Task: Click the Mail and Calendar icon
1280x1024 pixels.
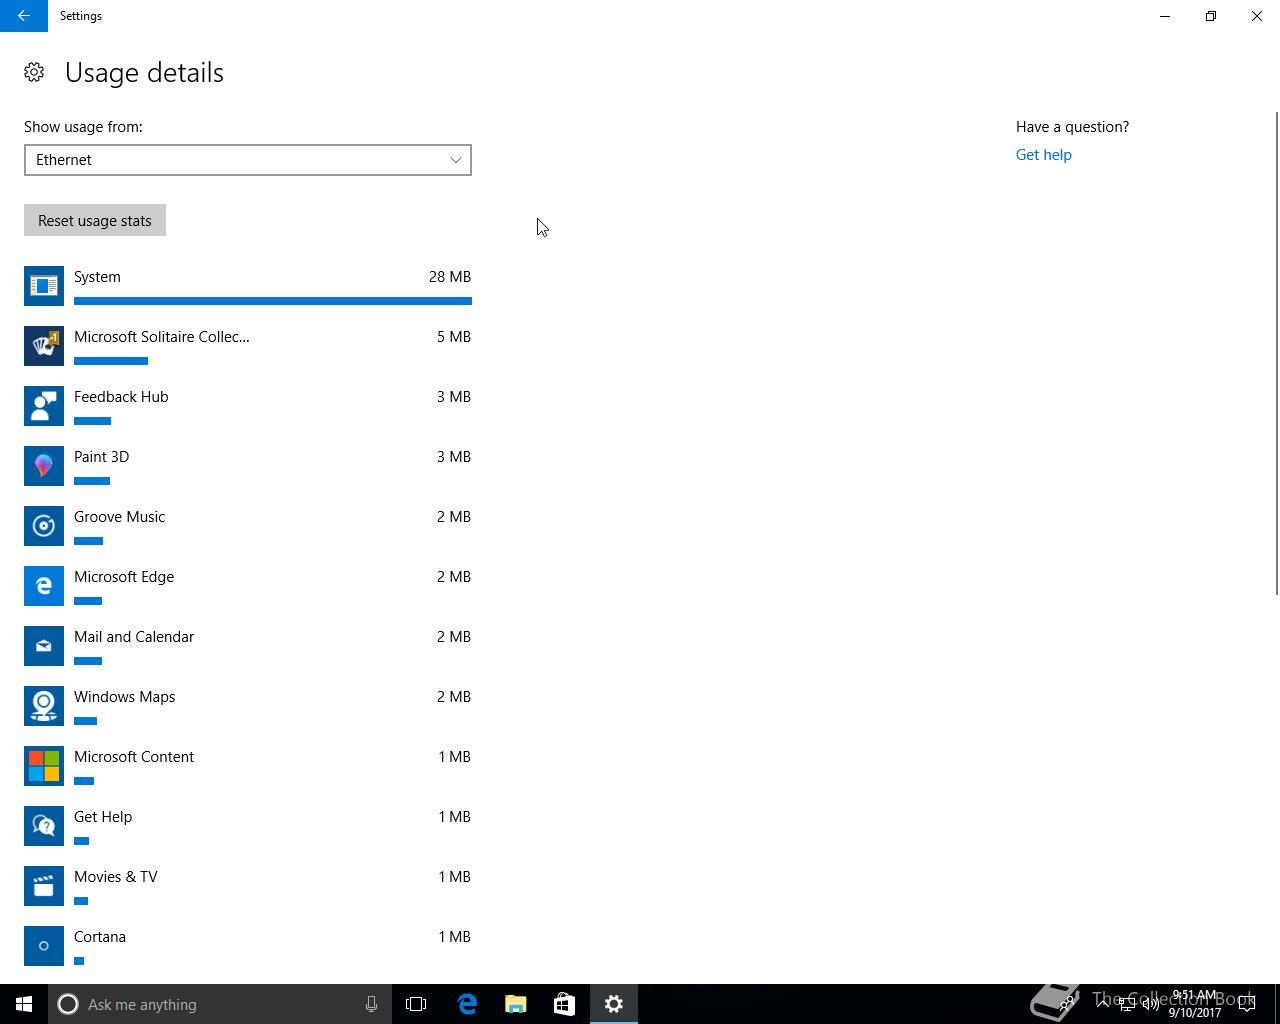Action: 44,646
